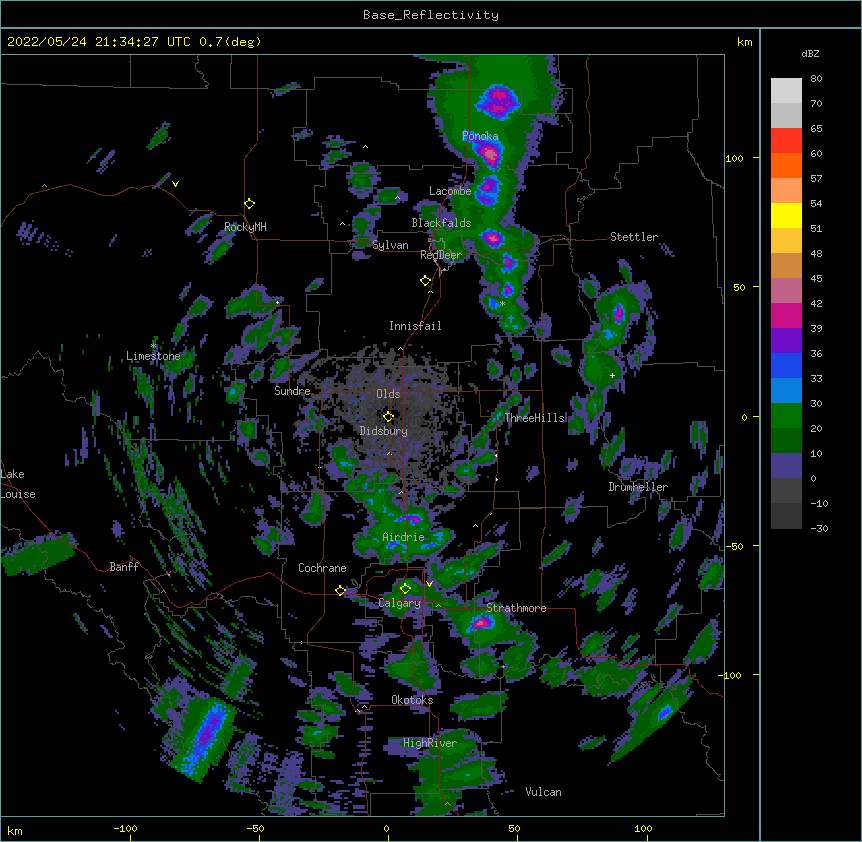Click the bright green 30-20 dBZ legend band
This screenshot has width=862, height=842.
[x=786, y=416]
